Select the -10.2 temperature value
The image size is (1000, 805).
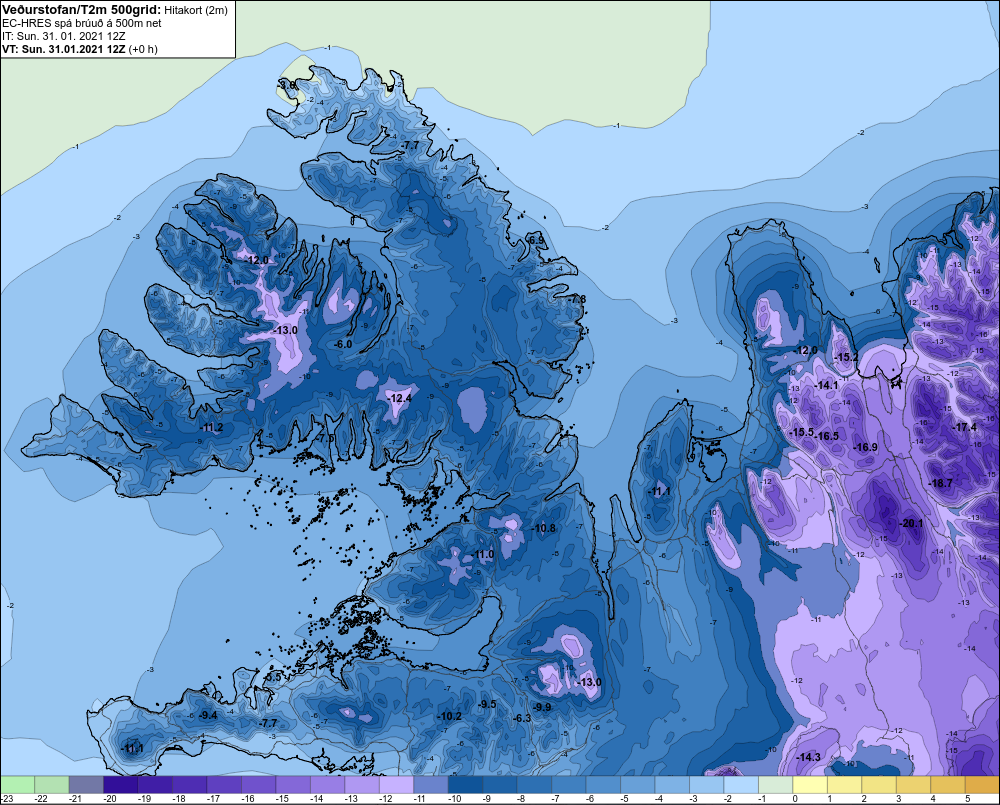(x=449, y=716)
